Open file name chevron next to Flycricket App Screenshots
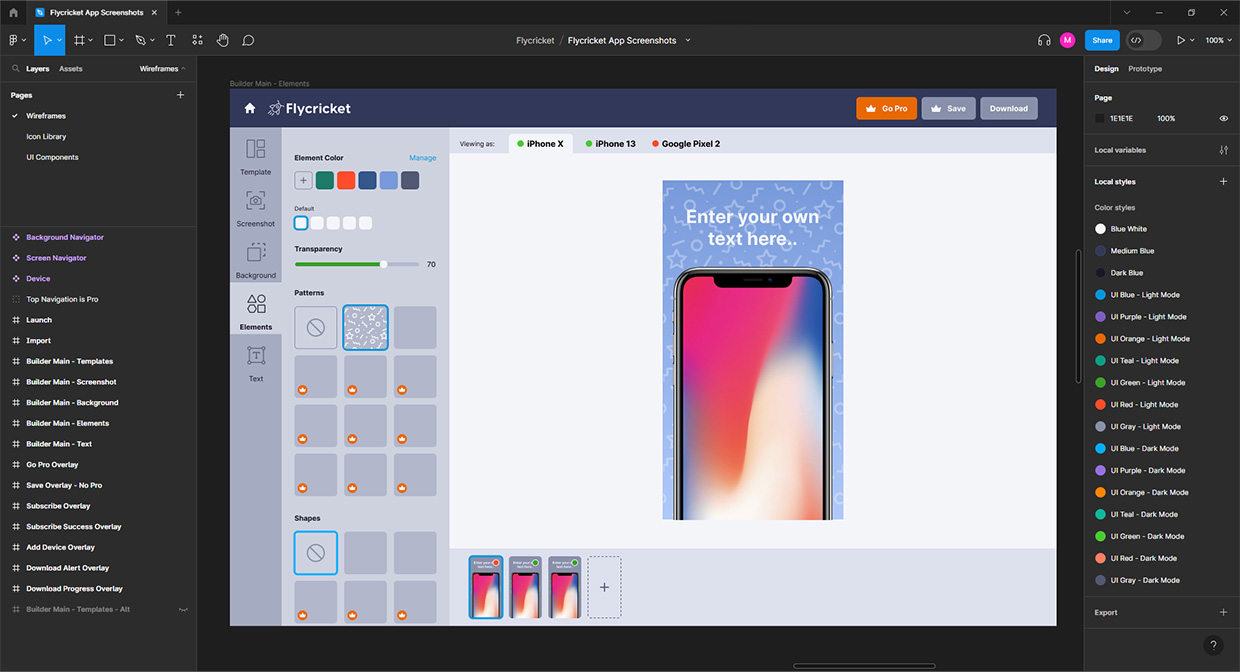Image resolution: width=1240 pixels, height=672 pixels. [688, 40]
